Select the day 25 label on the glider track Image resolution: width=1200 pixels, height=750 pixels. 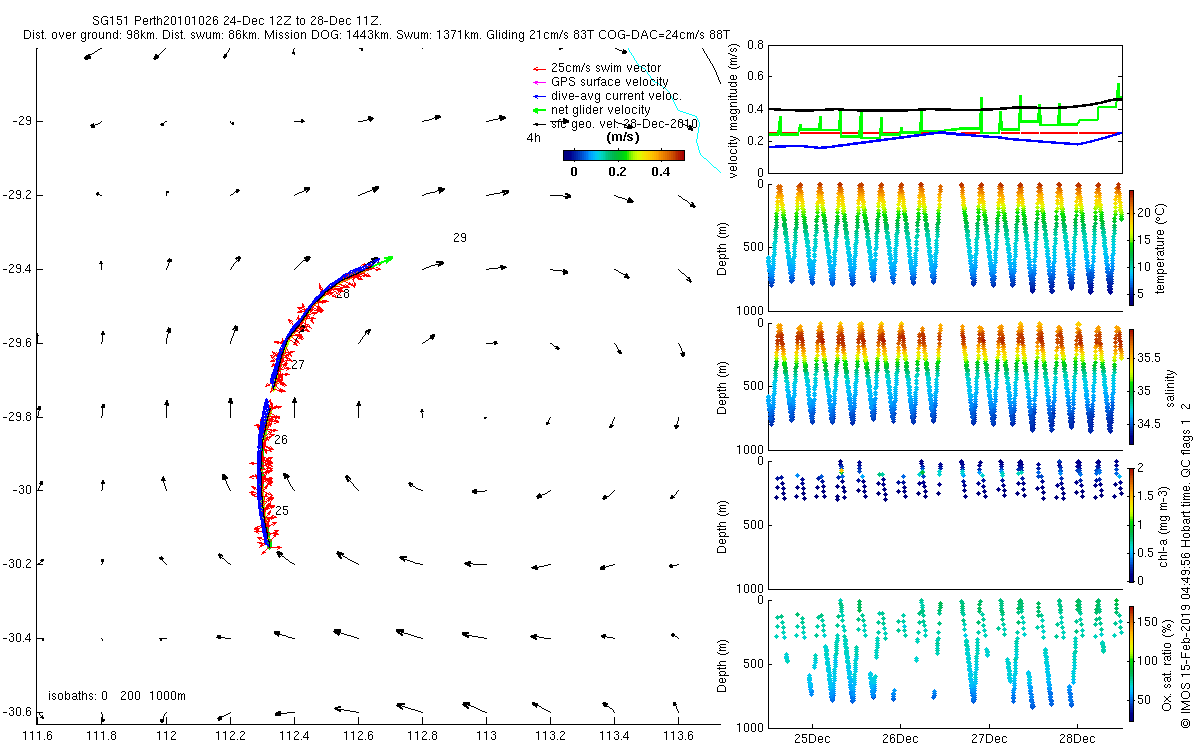[281, 511]
